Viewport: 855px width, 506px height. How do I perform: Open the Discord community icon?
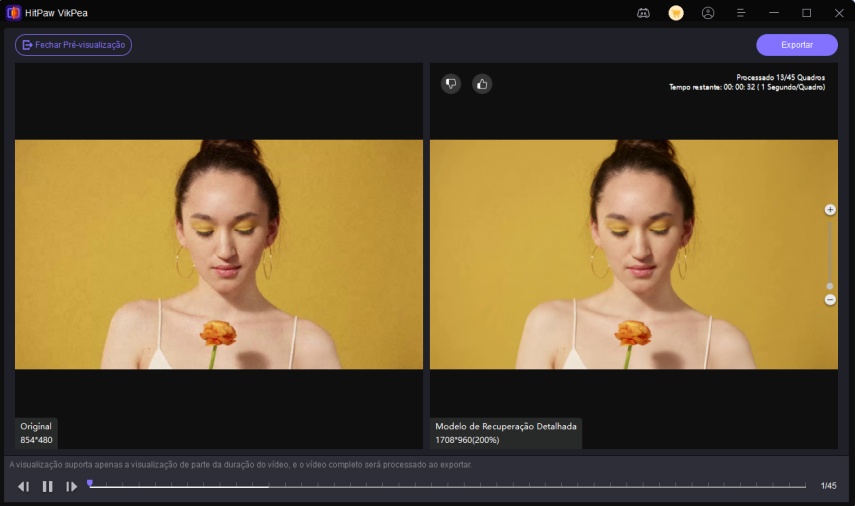643,13
